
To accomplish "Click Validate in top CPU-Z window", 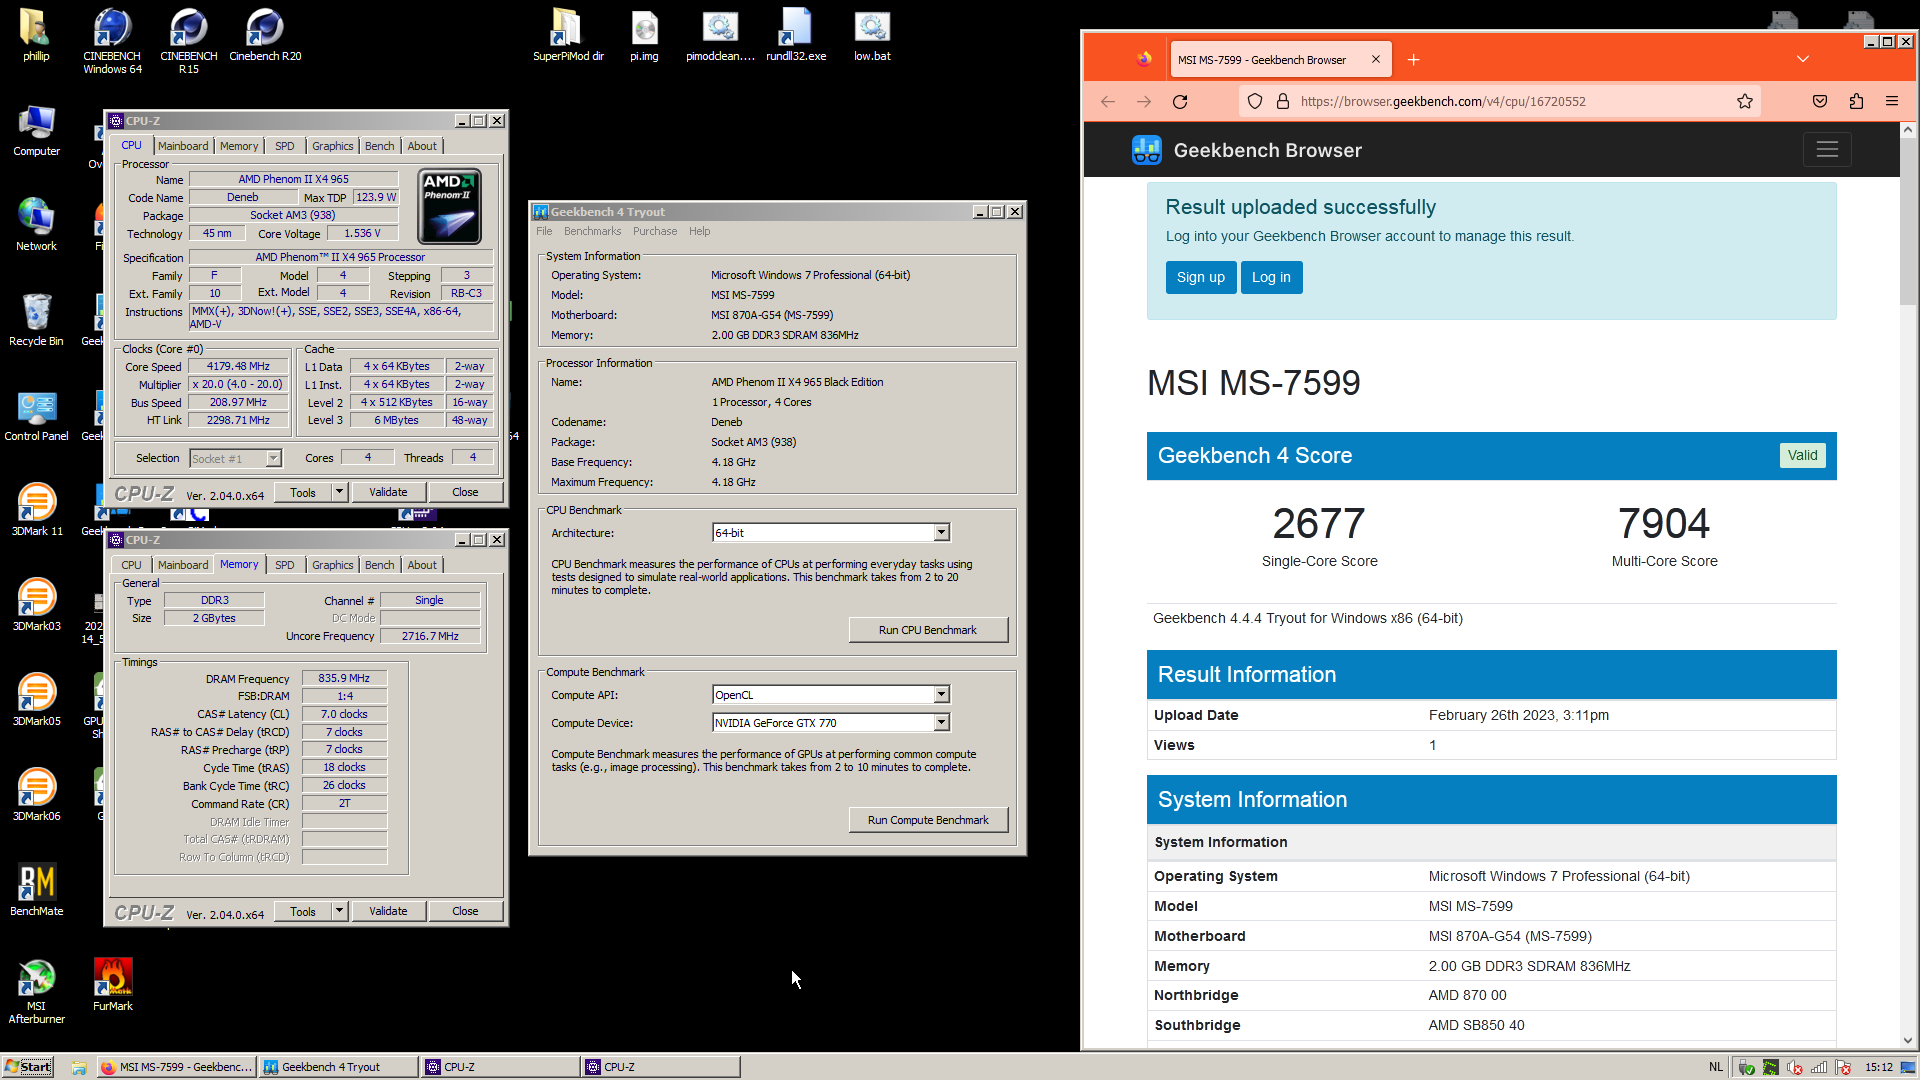I will (388, 492).
